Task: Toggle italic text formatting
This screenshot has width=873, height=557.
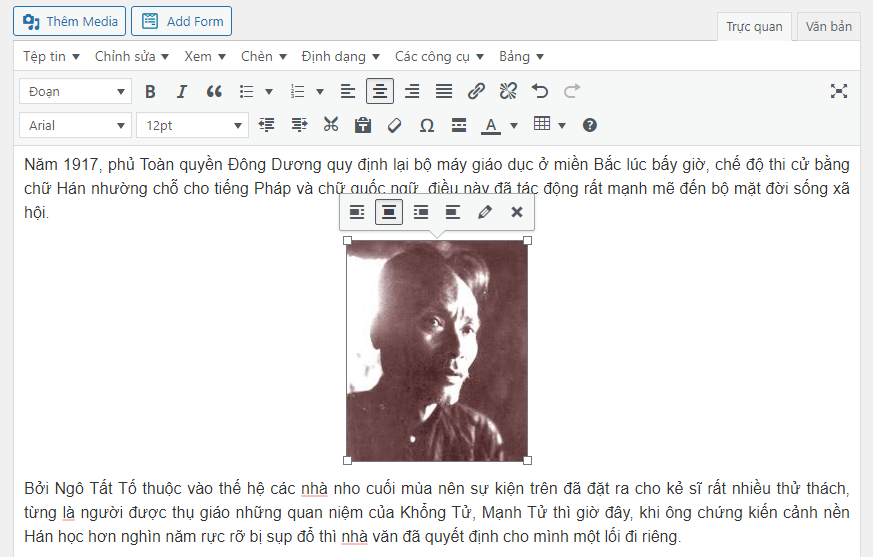Action: pyautogui.click(x=182, y=92)
